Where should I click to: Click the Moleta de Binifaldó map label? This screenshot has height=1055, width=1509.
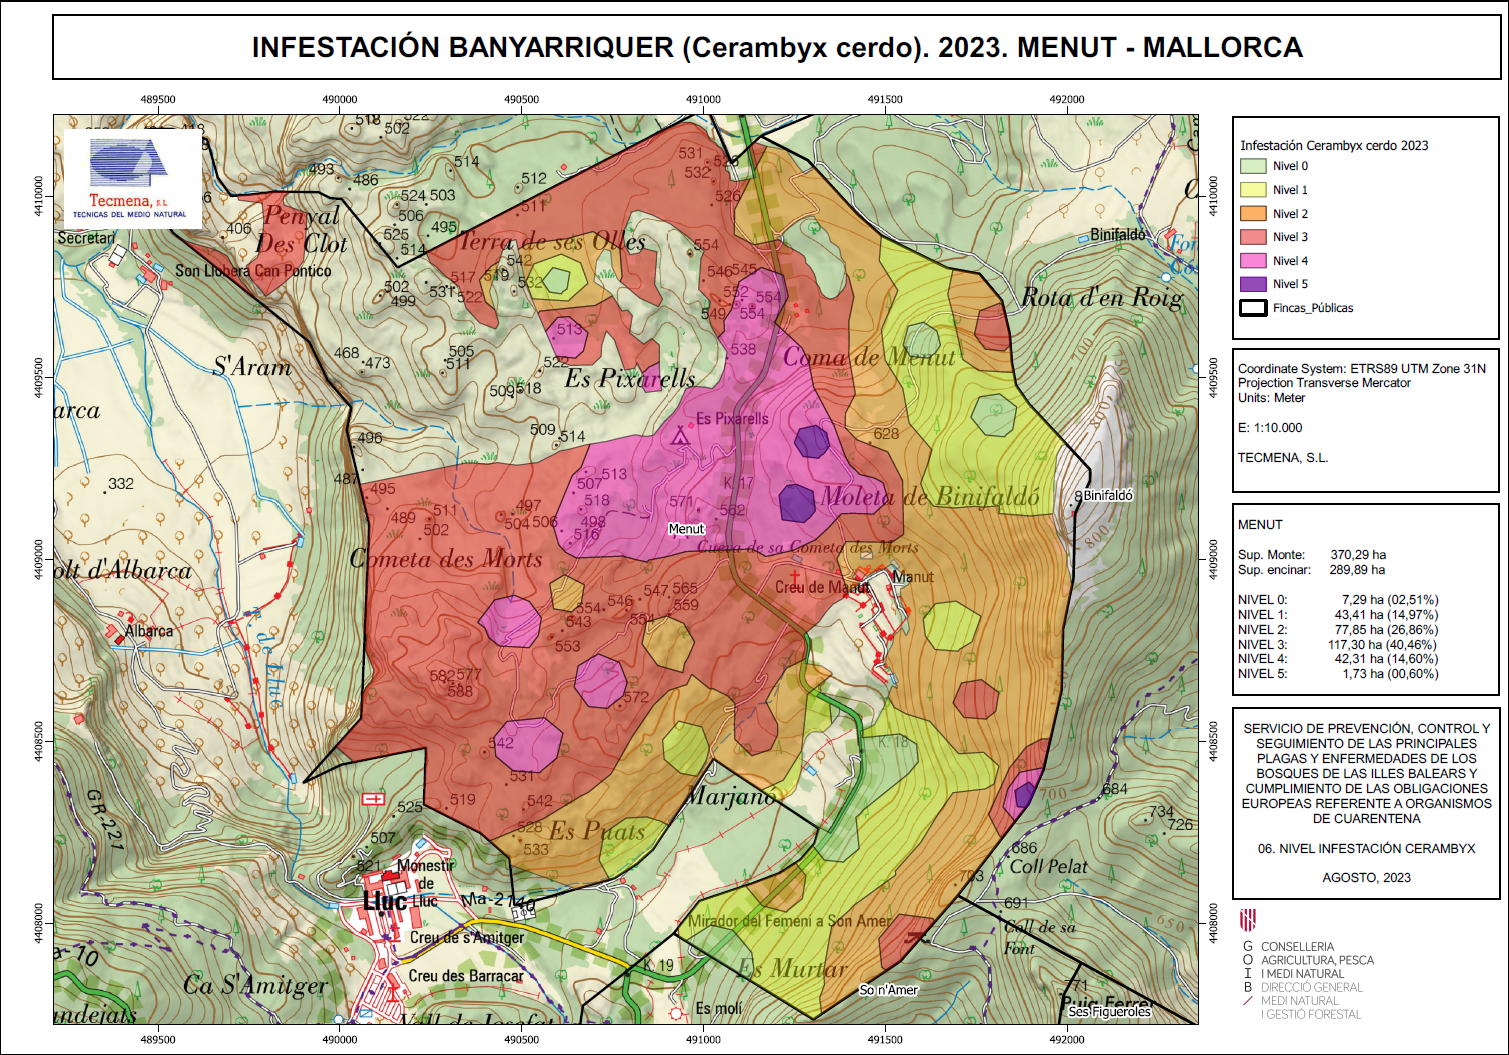point(929,497)
